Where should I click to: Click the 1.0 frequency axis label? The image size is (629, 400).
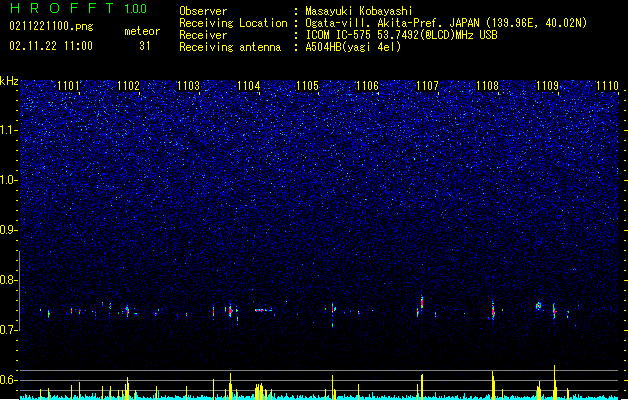9,180
